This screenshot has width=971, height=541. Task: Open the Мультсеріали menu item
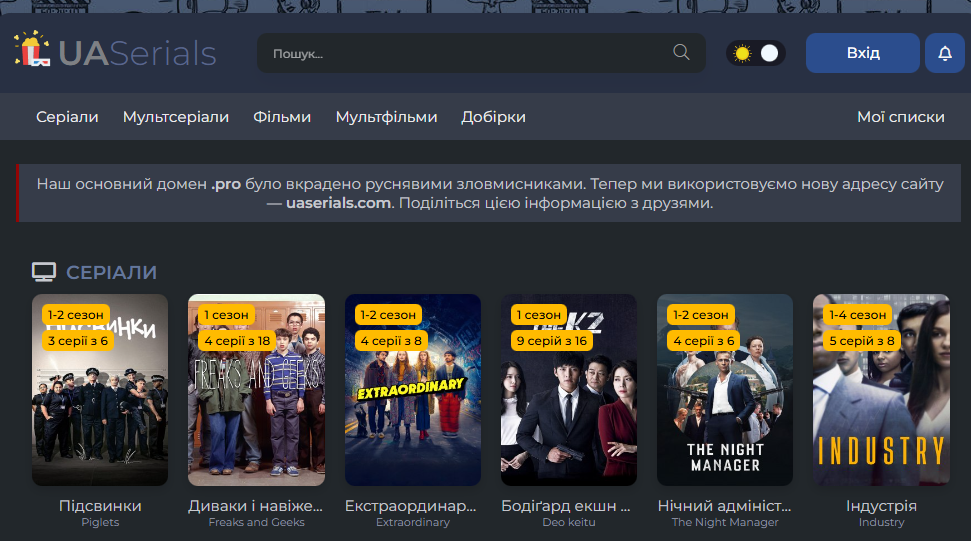click(x=176, y=117)
